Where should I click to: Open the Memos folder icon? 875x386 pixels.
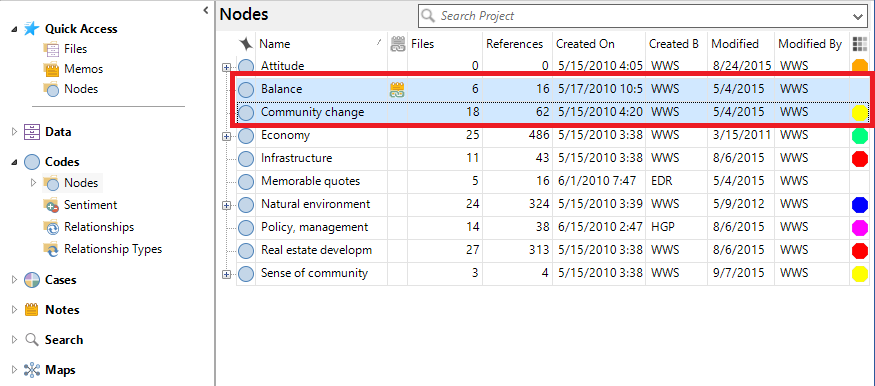pos(51,69)
